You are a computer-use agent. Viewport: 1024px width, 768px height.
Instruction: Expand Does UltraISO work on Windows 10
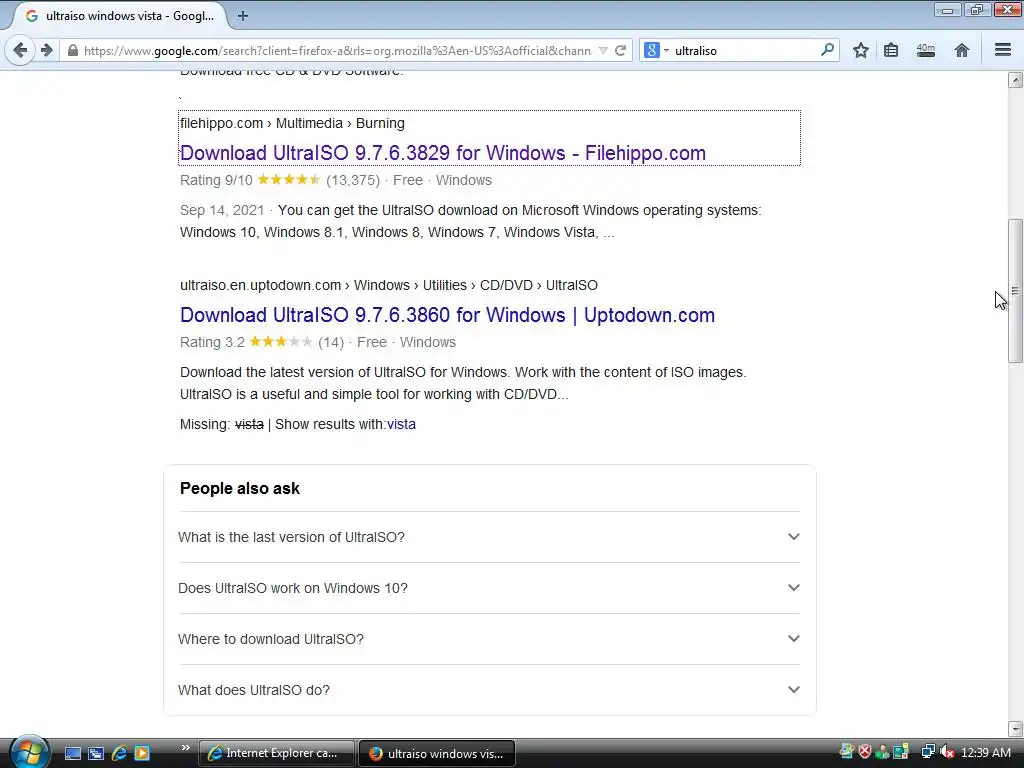[489, 588]
